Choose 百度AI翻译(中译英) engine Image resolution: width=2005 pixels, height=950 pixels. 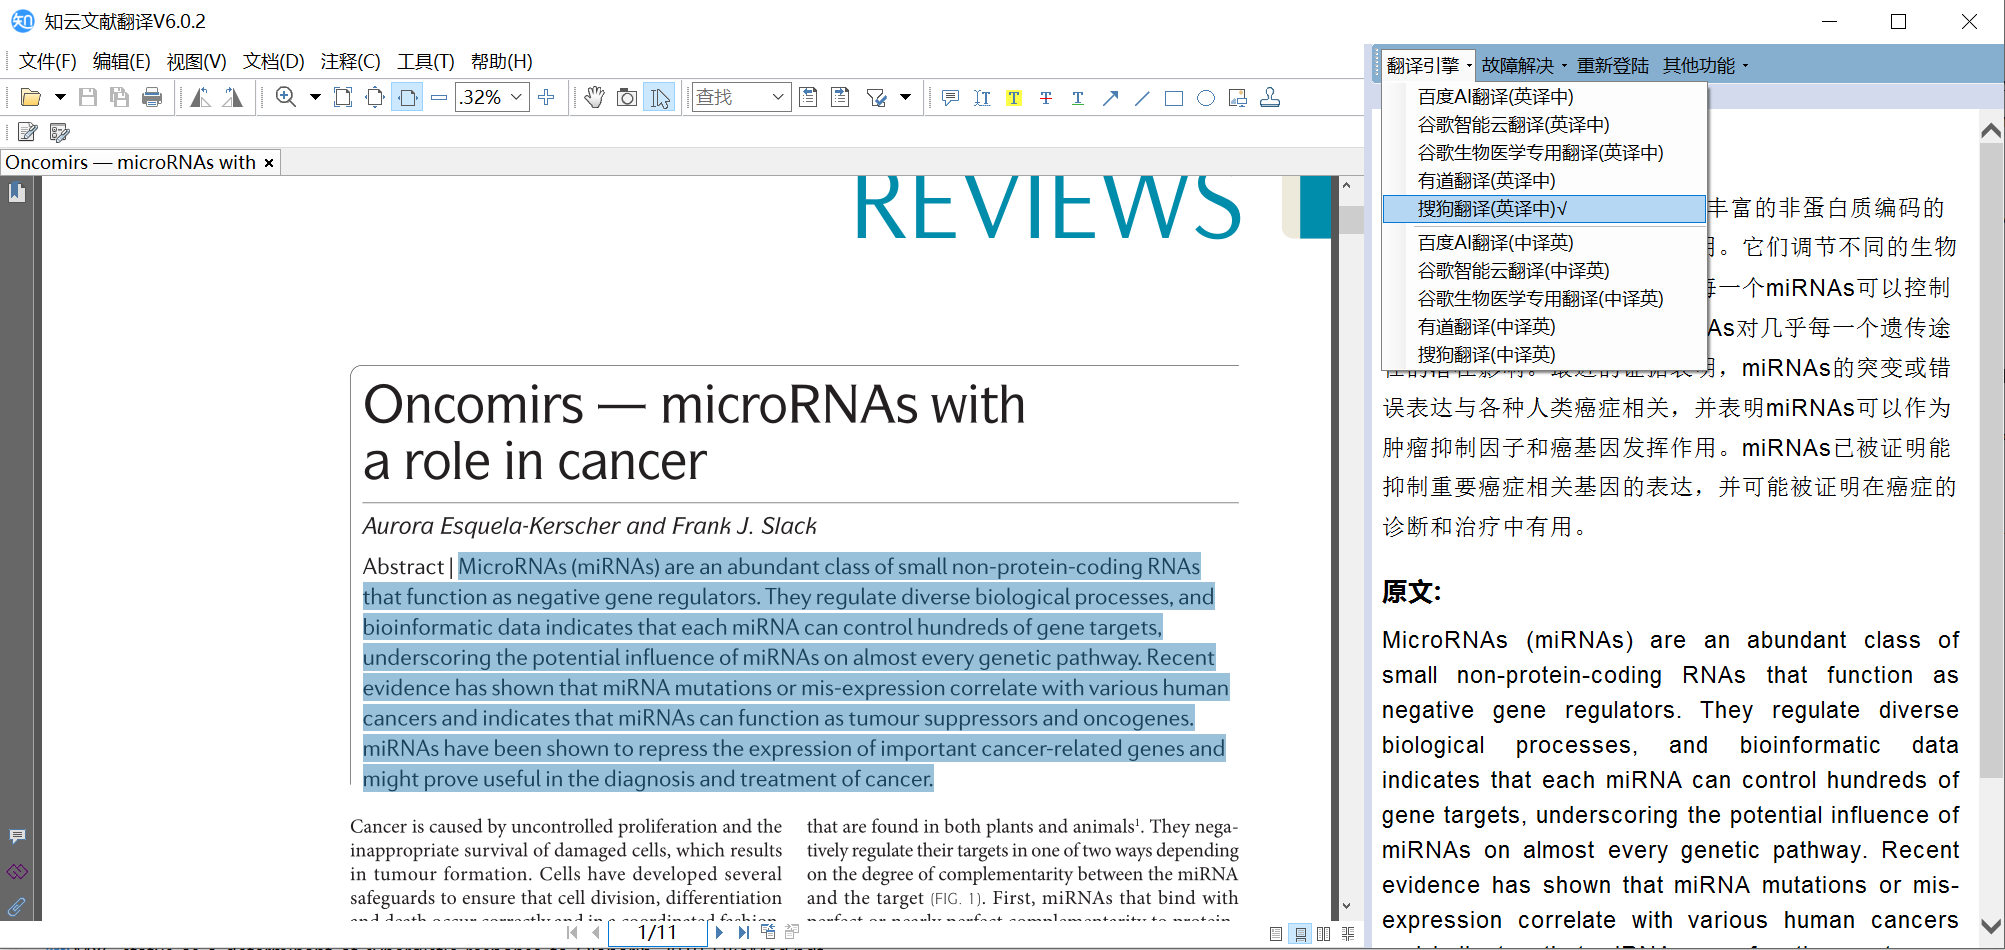pyautogui.click(x=1544, y=243)
